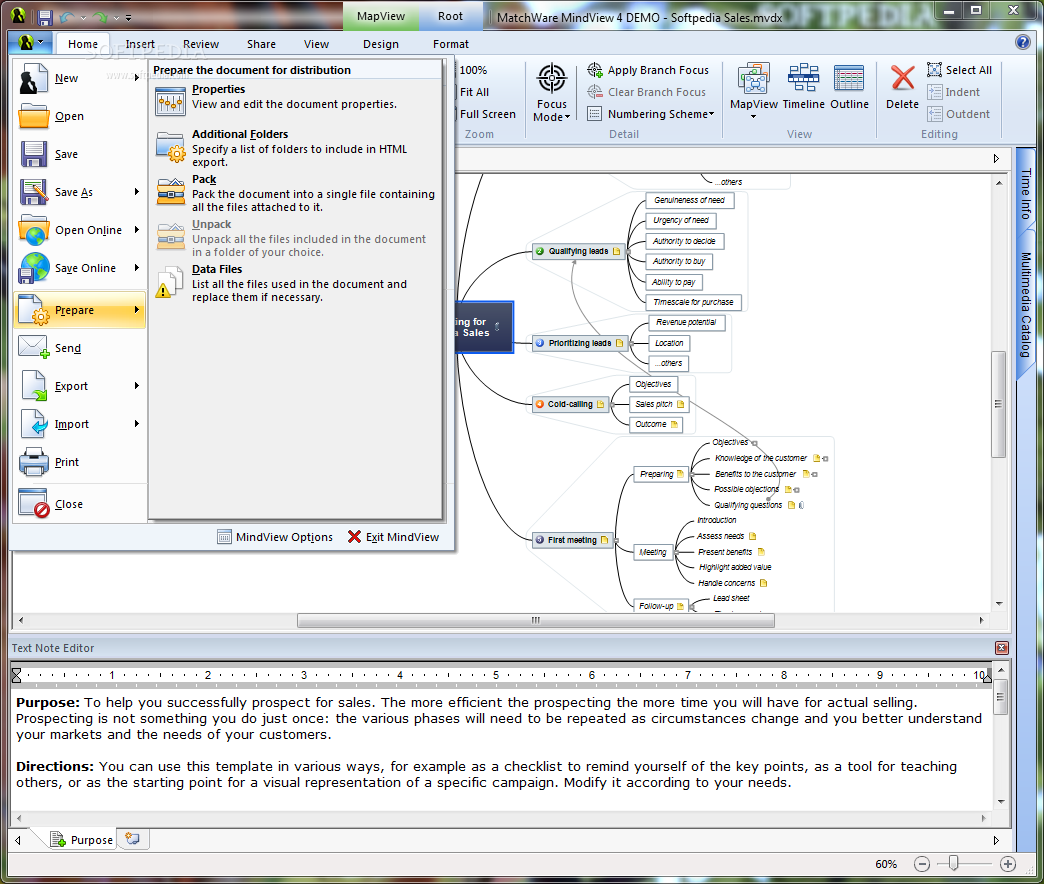This screenshot has height=884, width=1044.
Task: Select the First meeting branch
Action: click(x=573, y=540)
